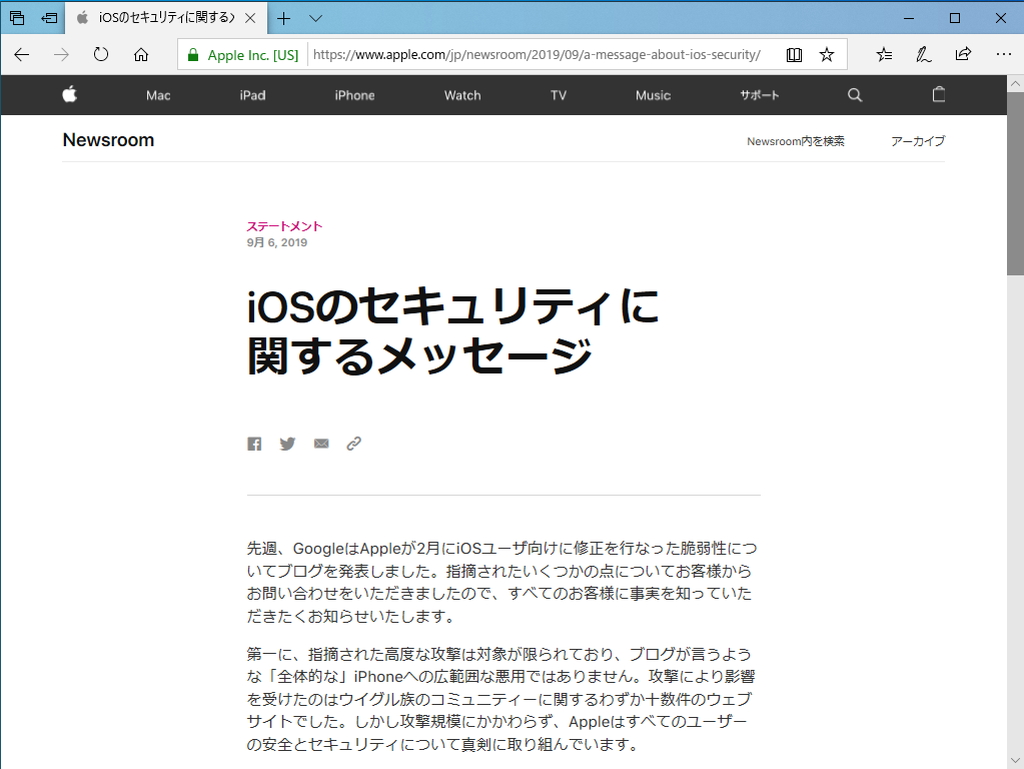Image resolution: width=1024 pixels, height=769 pixels.
Task: Copy the article link using the link icon
Action: point(354,443)
